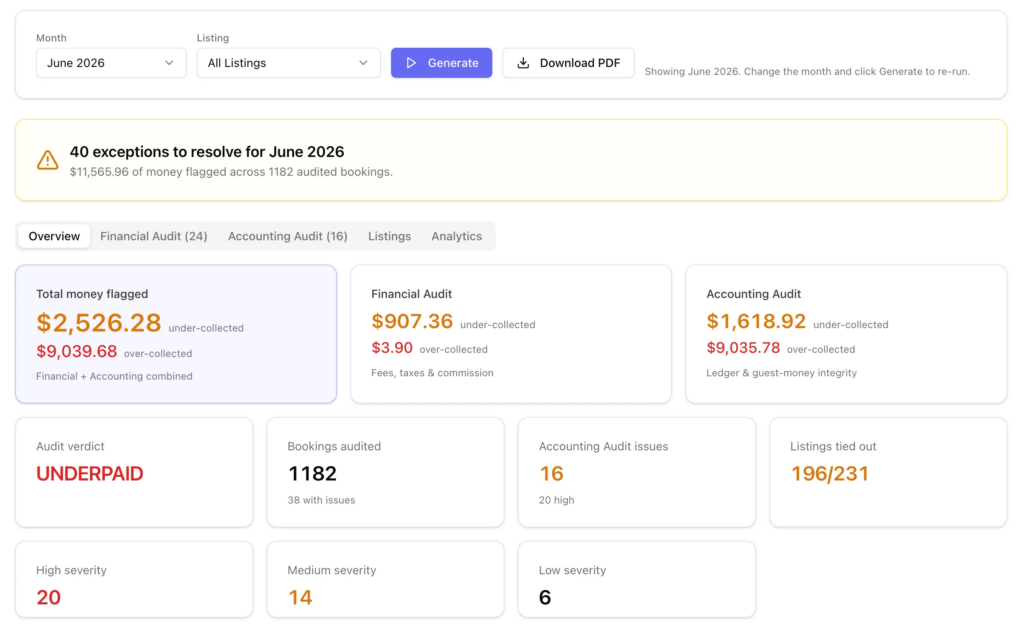Open the Accounting Audit (16) tab
This screenshot has height=632, width=1024.
287,236
